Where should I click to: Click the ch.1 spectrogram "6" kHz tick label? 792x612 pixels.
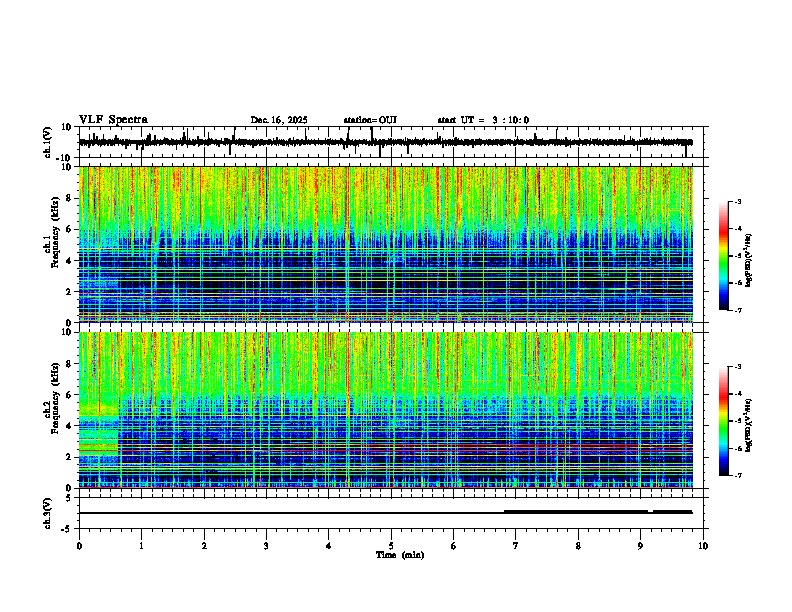(x=70, y=230)
